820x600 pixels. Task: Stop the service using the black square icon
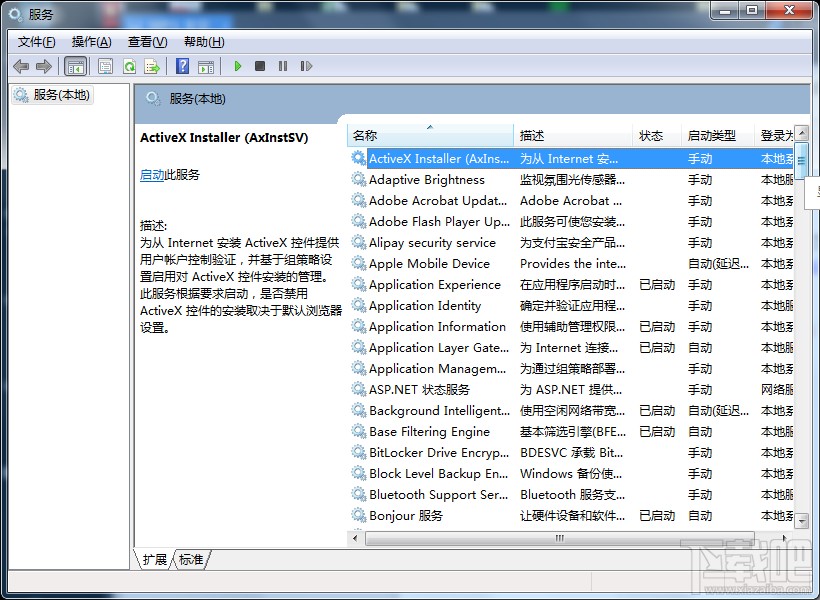coord(259,65)
